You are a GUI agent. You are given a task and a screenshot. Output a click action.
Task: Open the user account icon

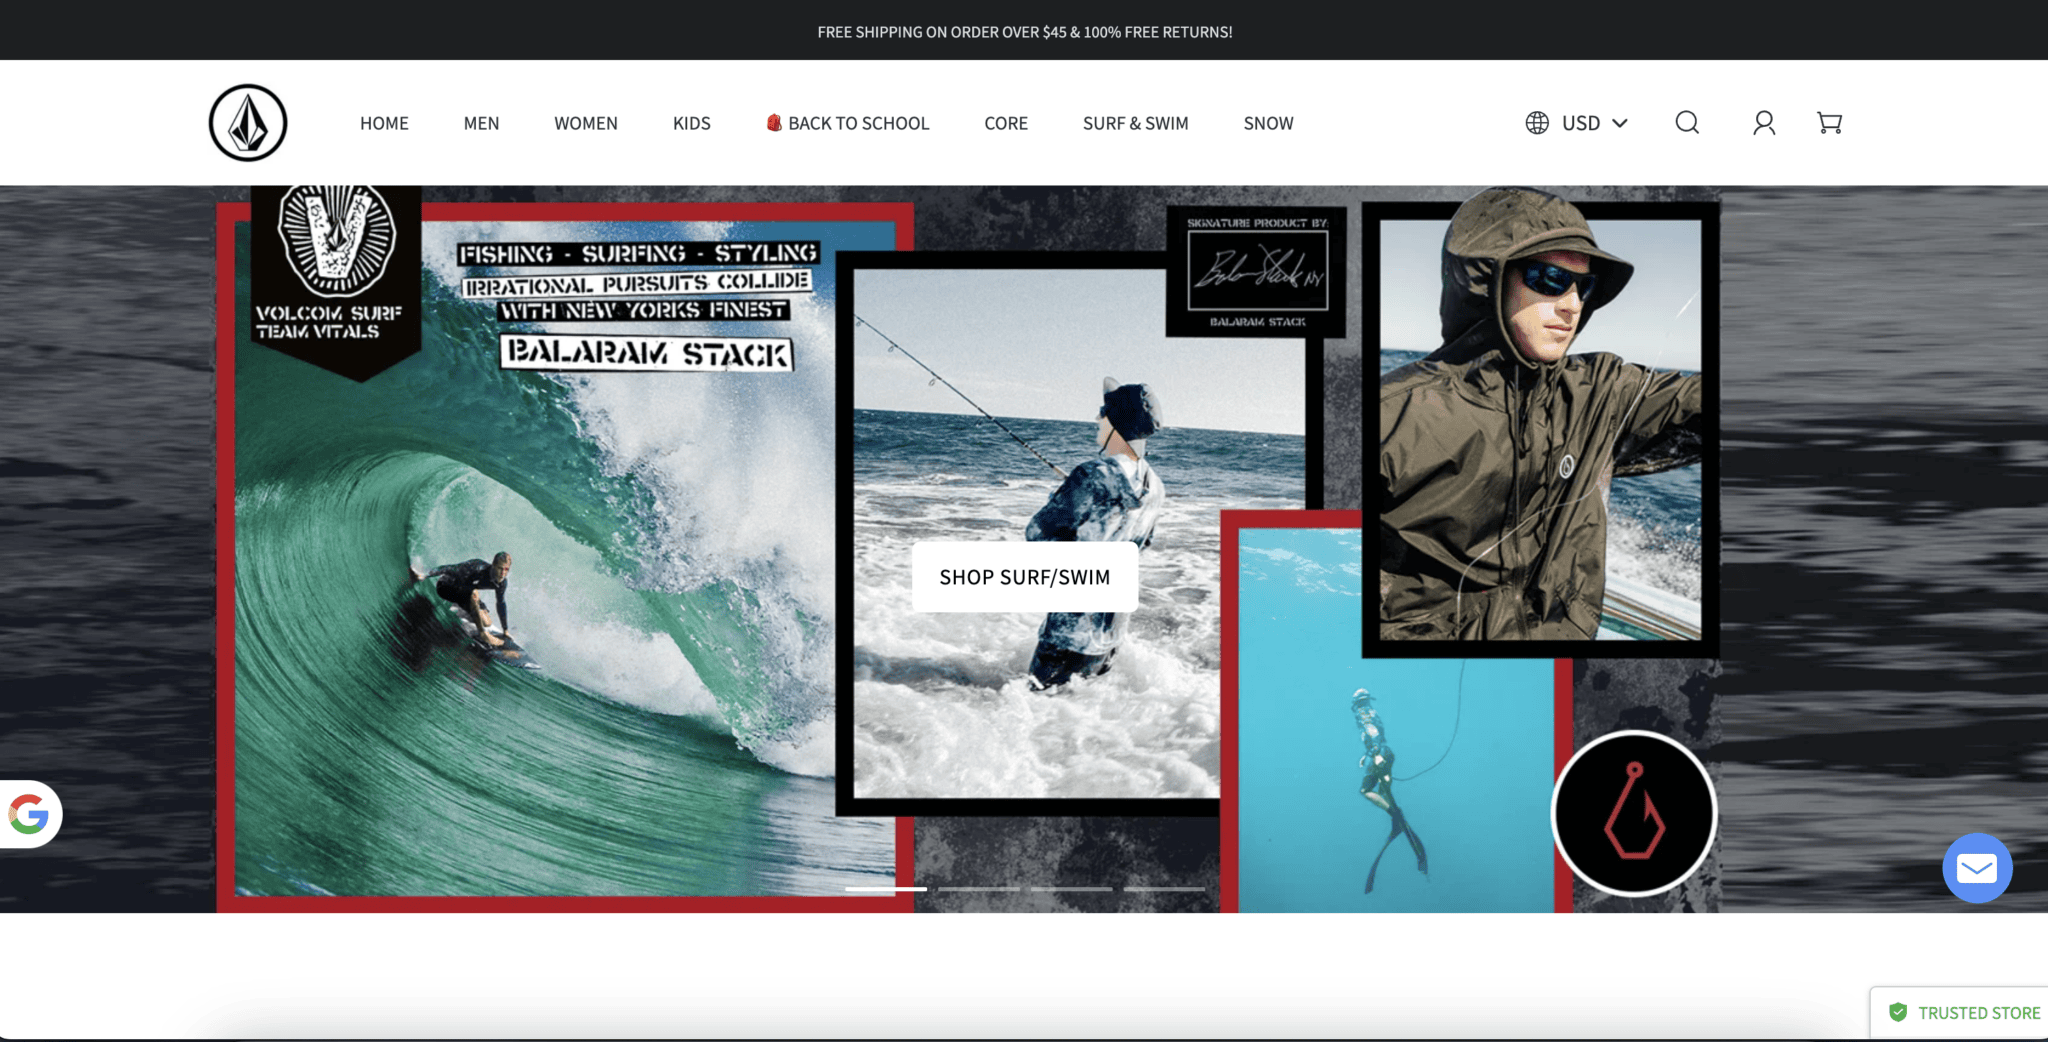pyautogui.click(x=1764, y=123)
